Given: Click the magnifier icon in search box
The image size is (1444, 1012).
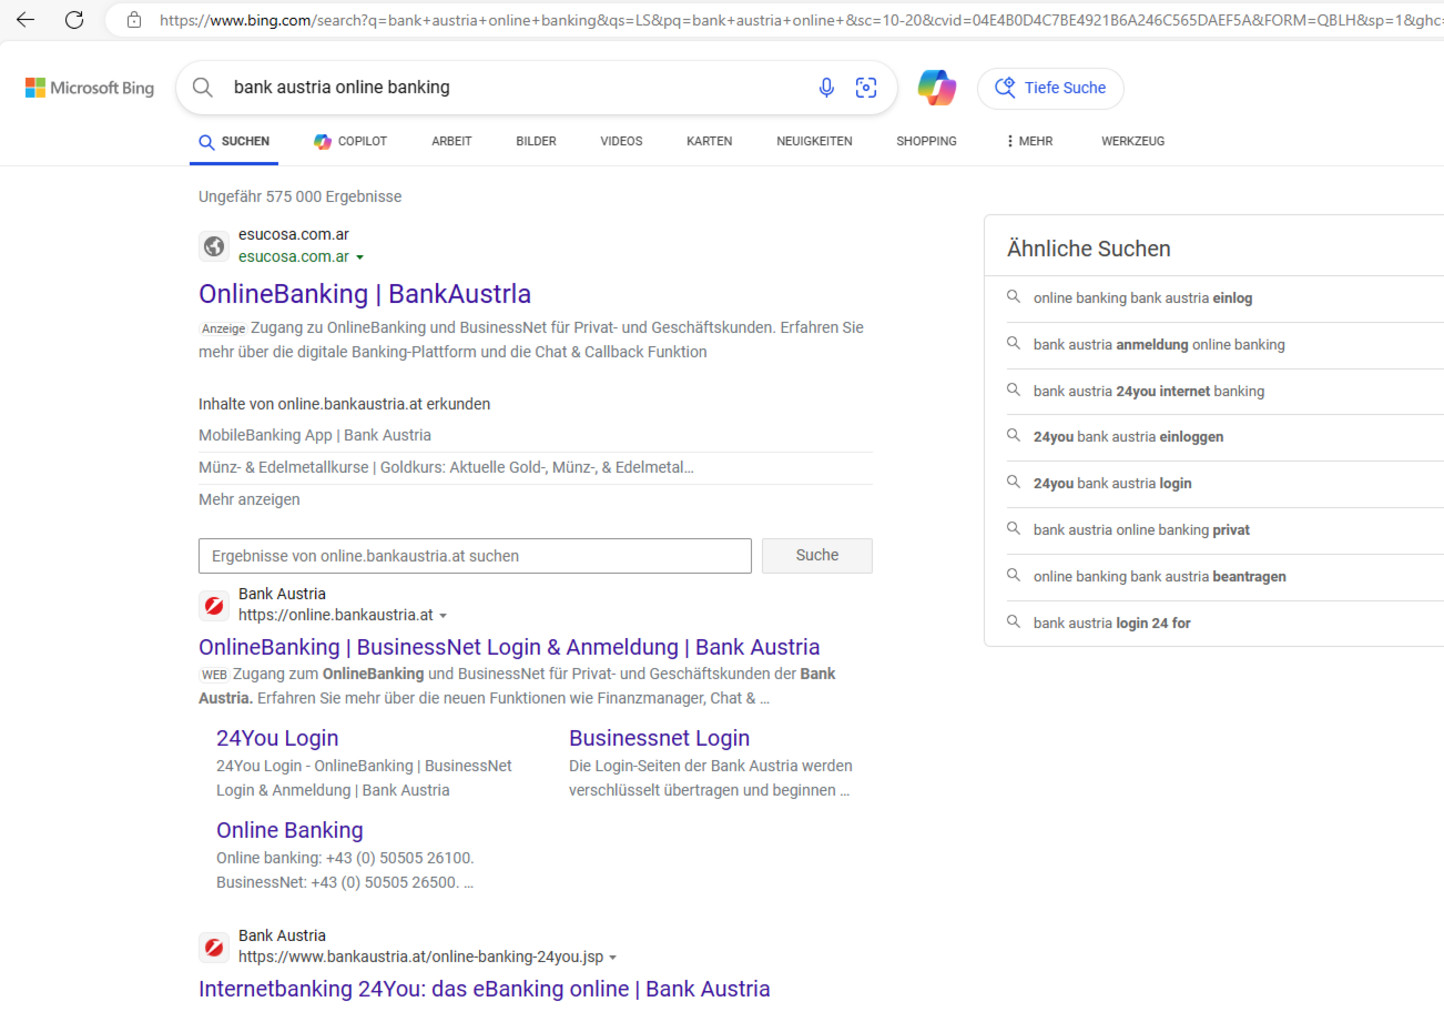Looking at the screenshot, I should 203,88.
